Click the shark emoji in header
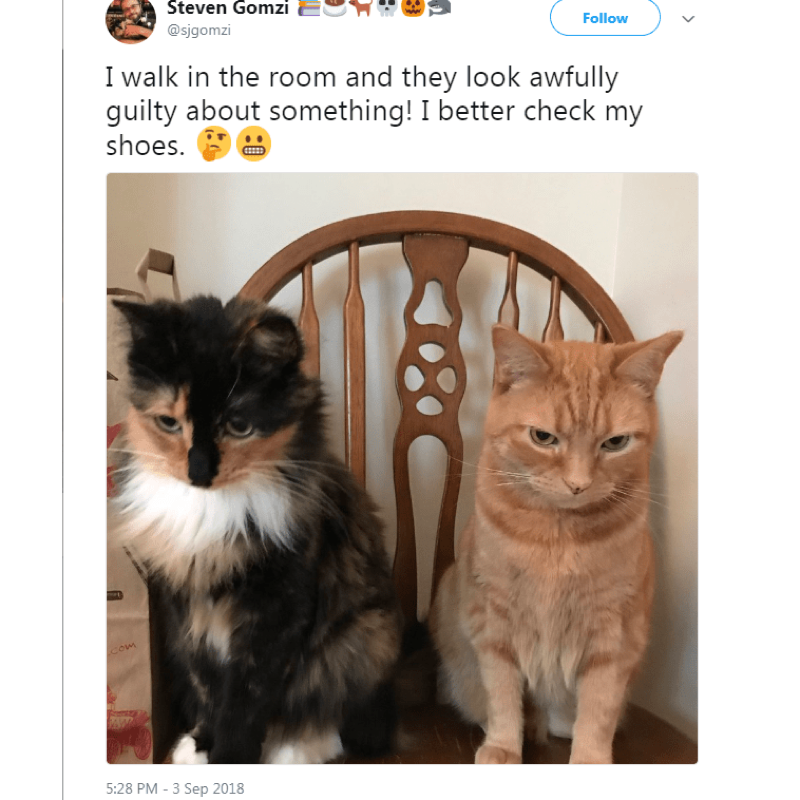 [x=439, y=8]
